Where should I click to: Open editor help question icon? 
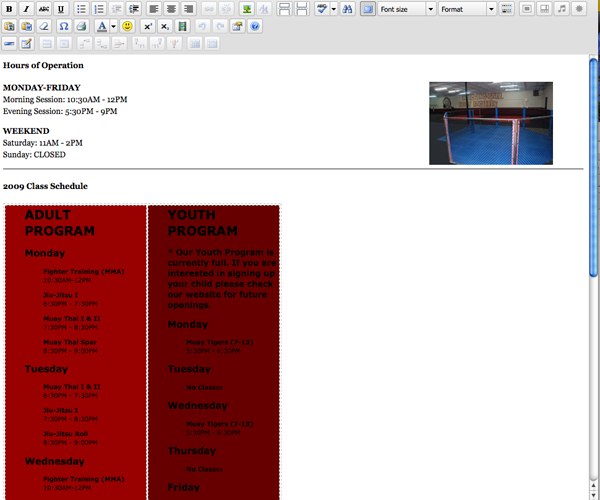pos(254,26)
